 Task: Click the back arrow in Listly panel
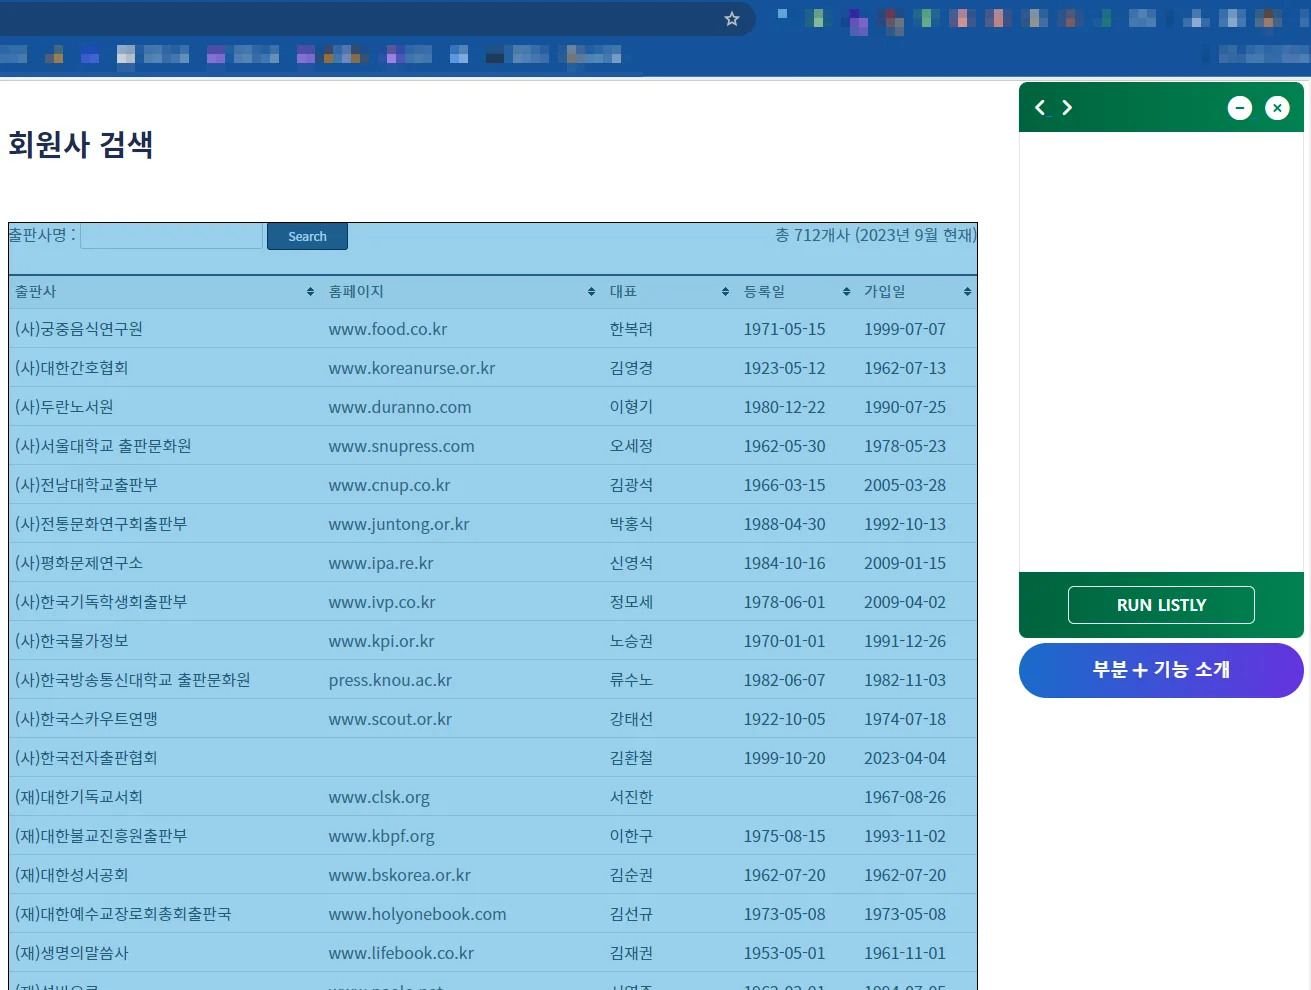(1040, 107)
